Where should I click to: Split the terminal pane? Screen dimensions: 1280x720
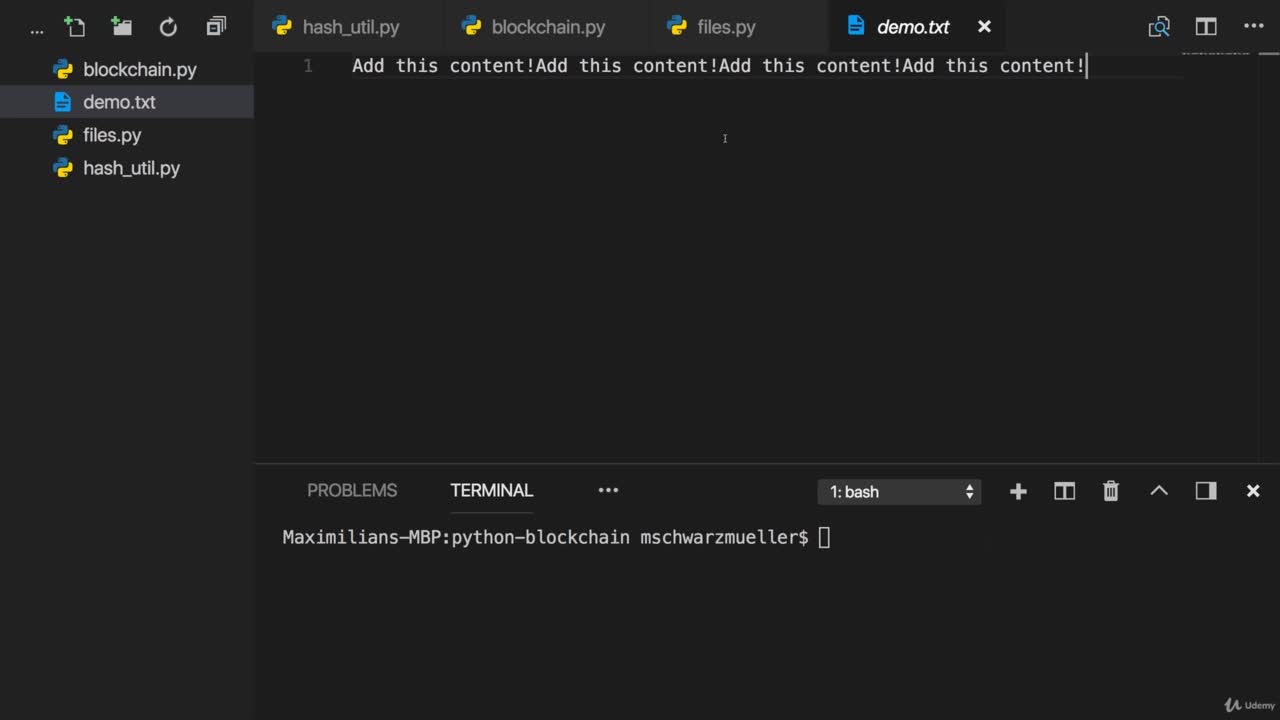1064,491
